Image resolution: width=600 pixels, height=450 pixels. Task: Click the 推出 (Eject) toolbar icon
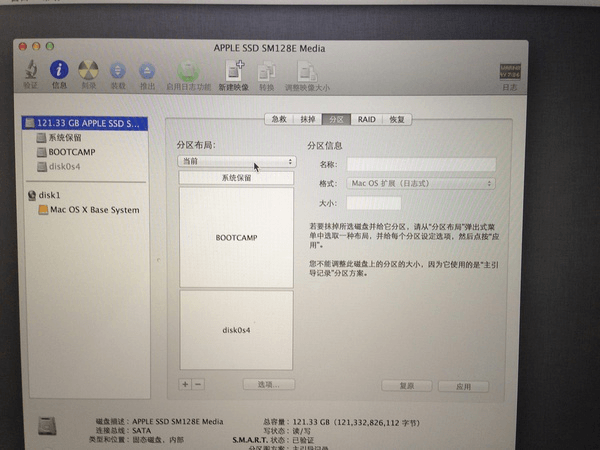click(x=145, y=70)
